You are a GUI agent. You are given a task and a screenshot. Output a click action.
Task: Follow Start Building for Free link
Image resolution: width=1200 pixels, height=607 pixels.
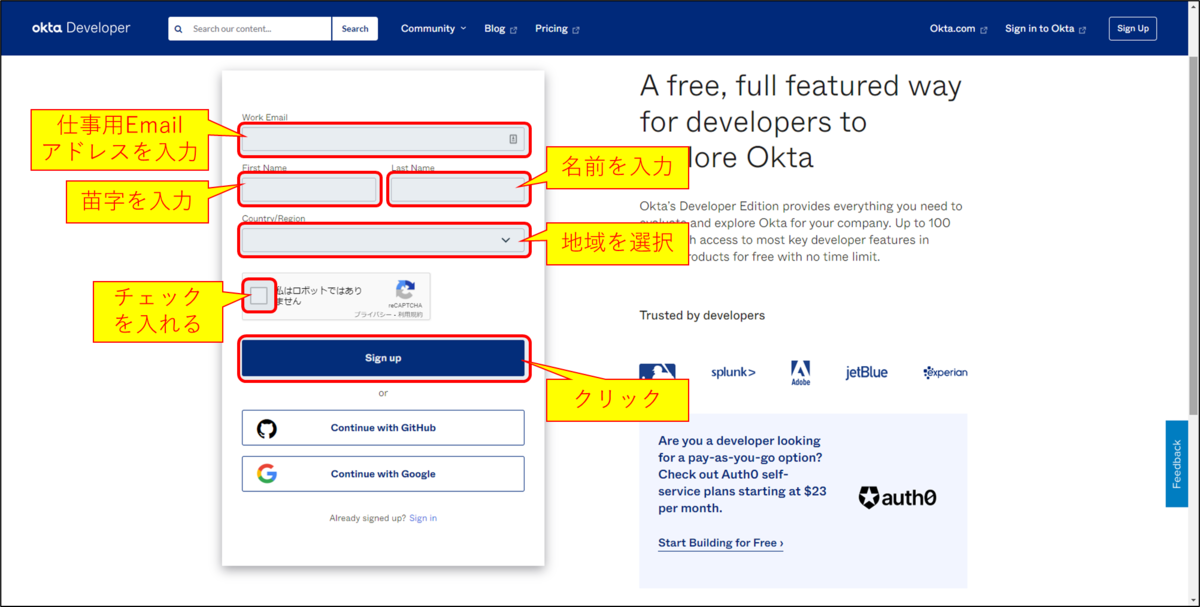(x=721, y=543)
